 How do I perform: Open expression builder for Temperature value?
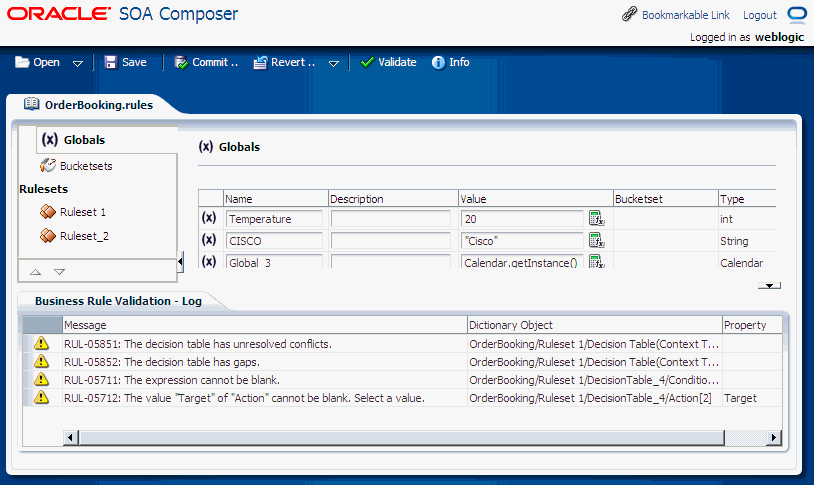click(x=596, y=218)
